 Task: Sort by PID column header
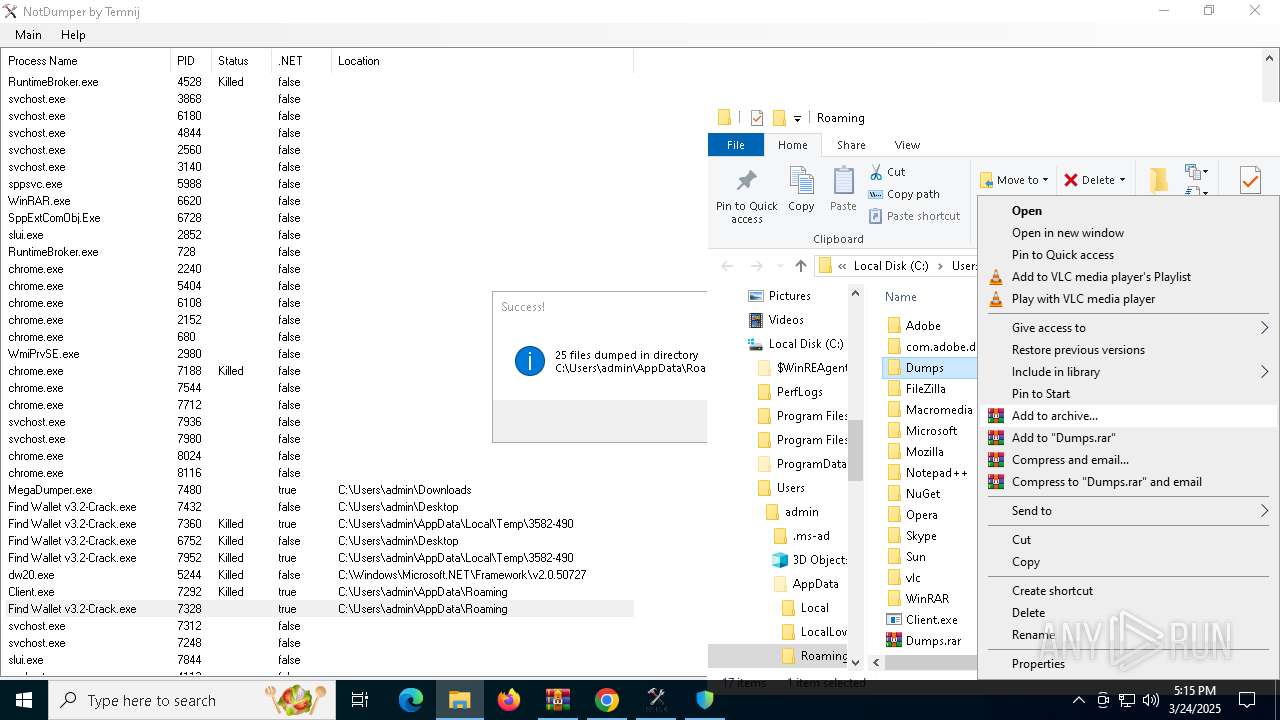(191, 61)
